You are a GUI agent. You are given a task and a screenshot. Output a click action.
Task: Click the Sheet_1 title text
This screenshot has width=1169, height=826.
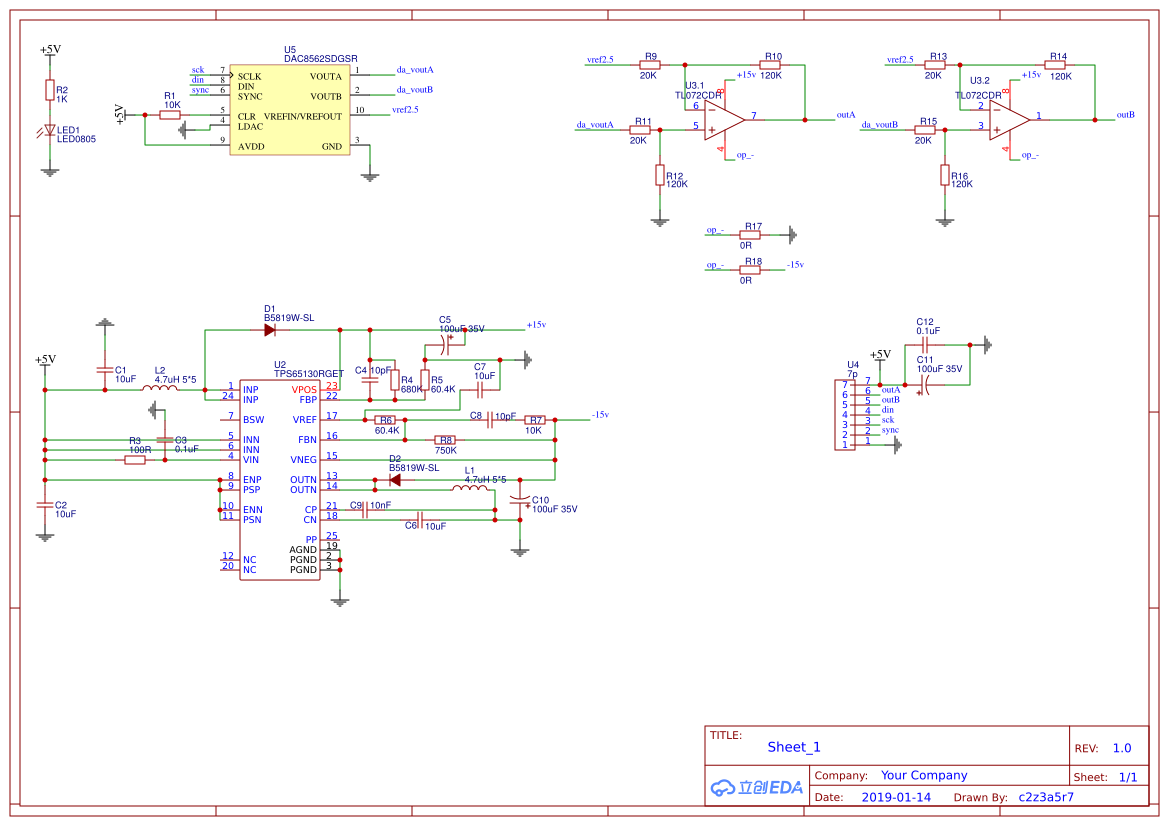(793, 747)
